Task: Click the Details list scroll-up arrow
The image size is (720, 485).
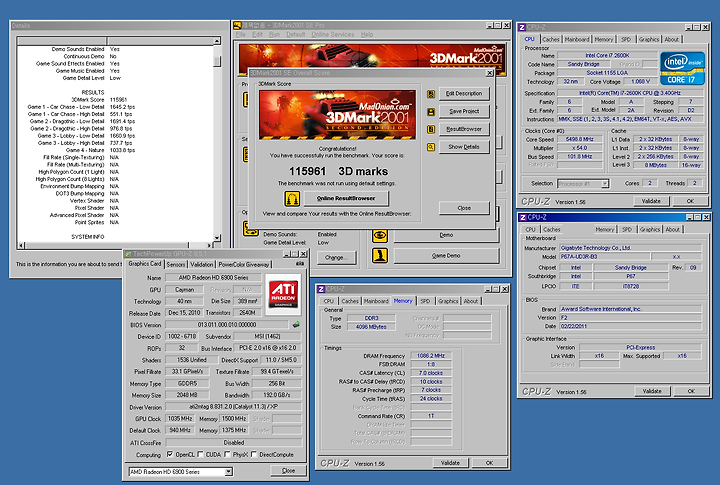Action: 217,41
